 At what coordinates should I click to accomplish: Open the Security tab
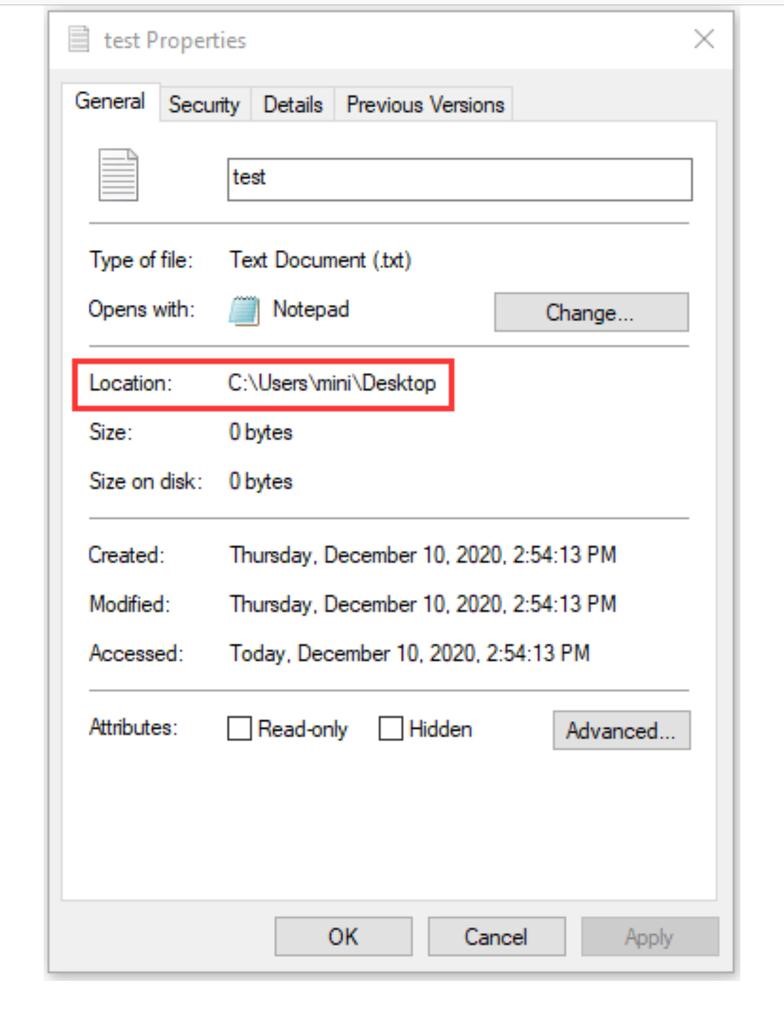204,104
